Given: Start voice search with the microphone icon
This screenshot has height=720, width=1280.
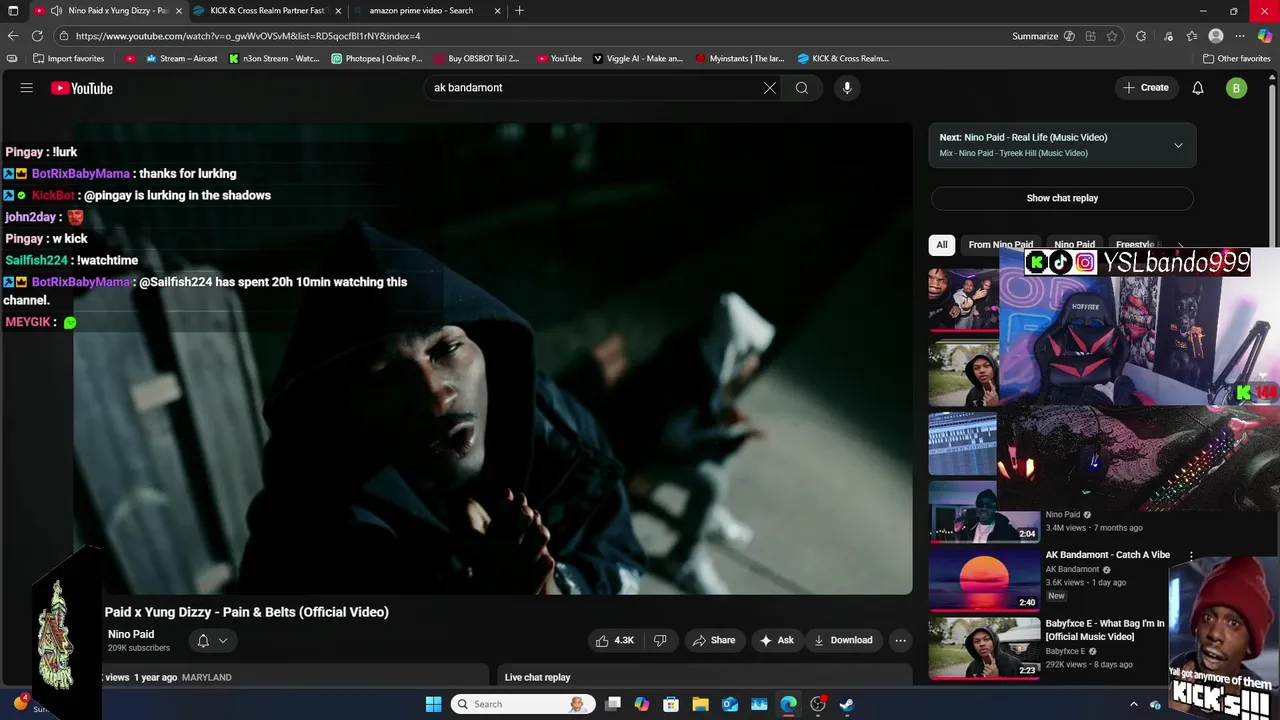Looking at the screenshot, I should (x=847, y=88).
